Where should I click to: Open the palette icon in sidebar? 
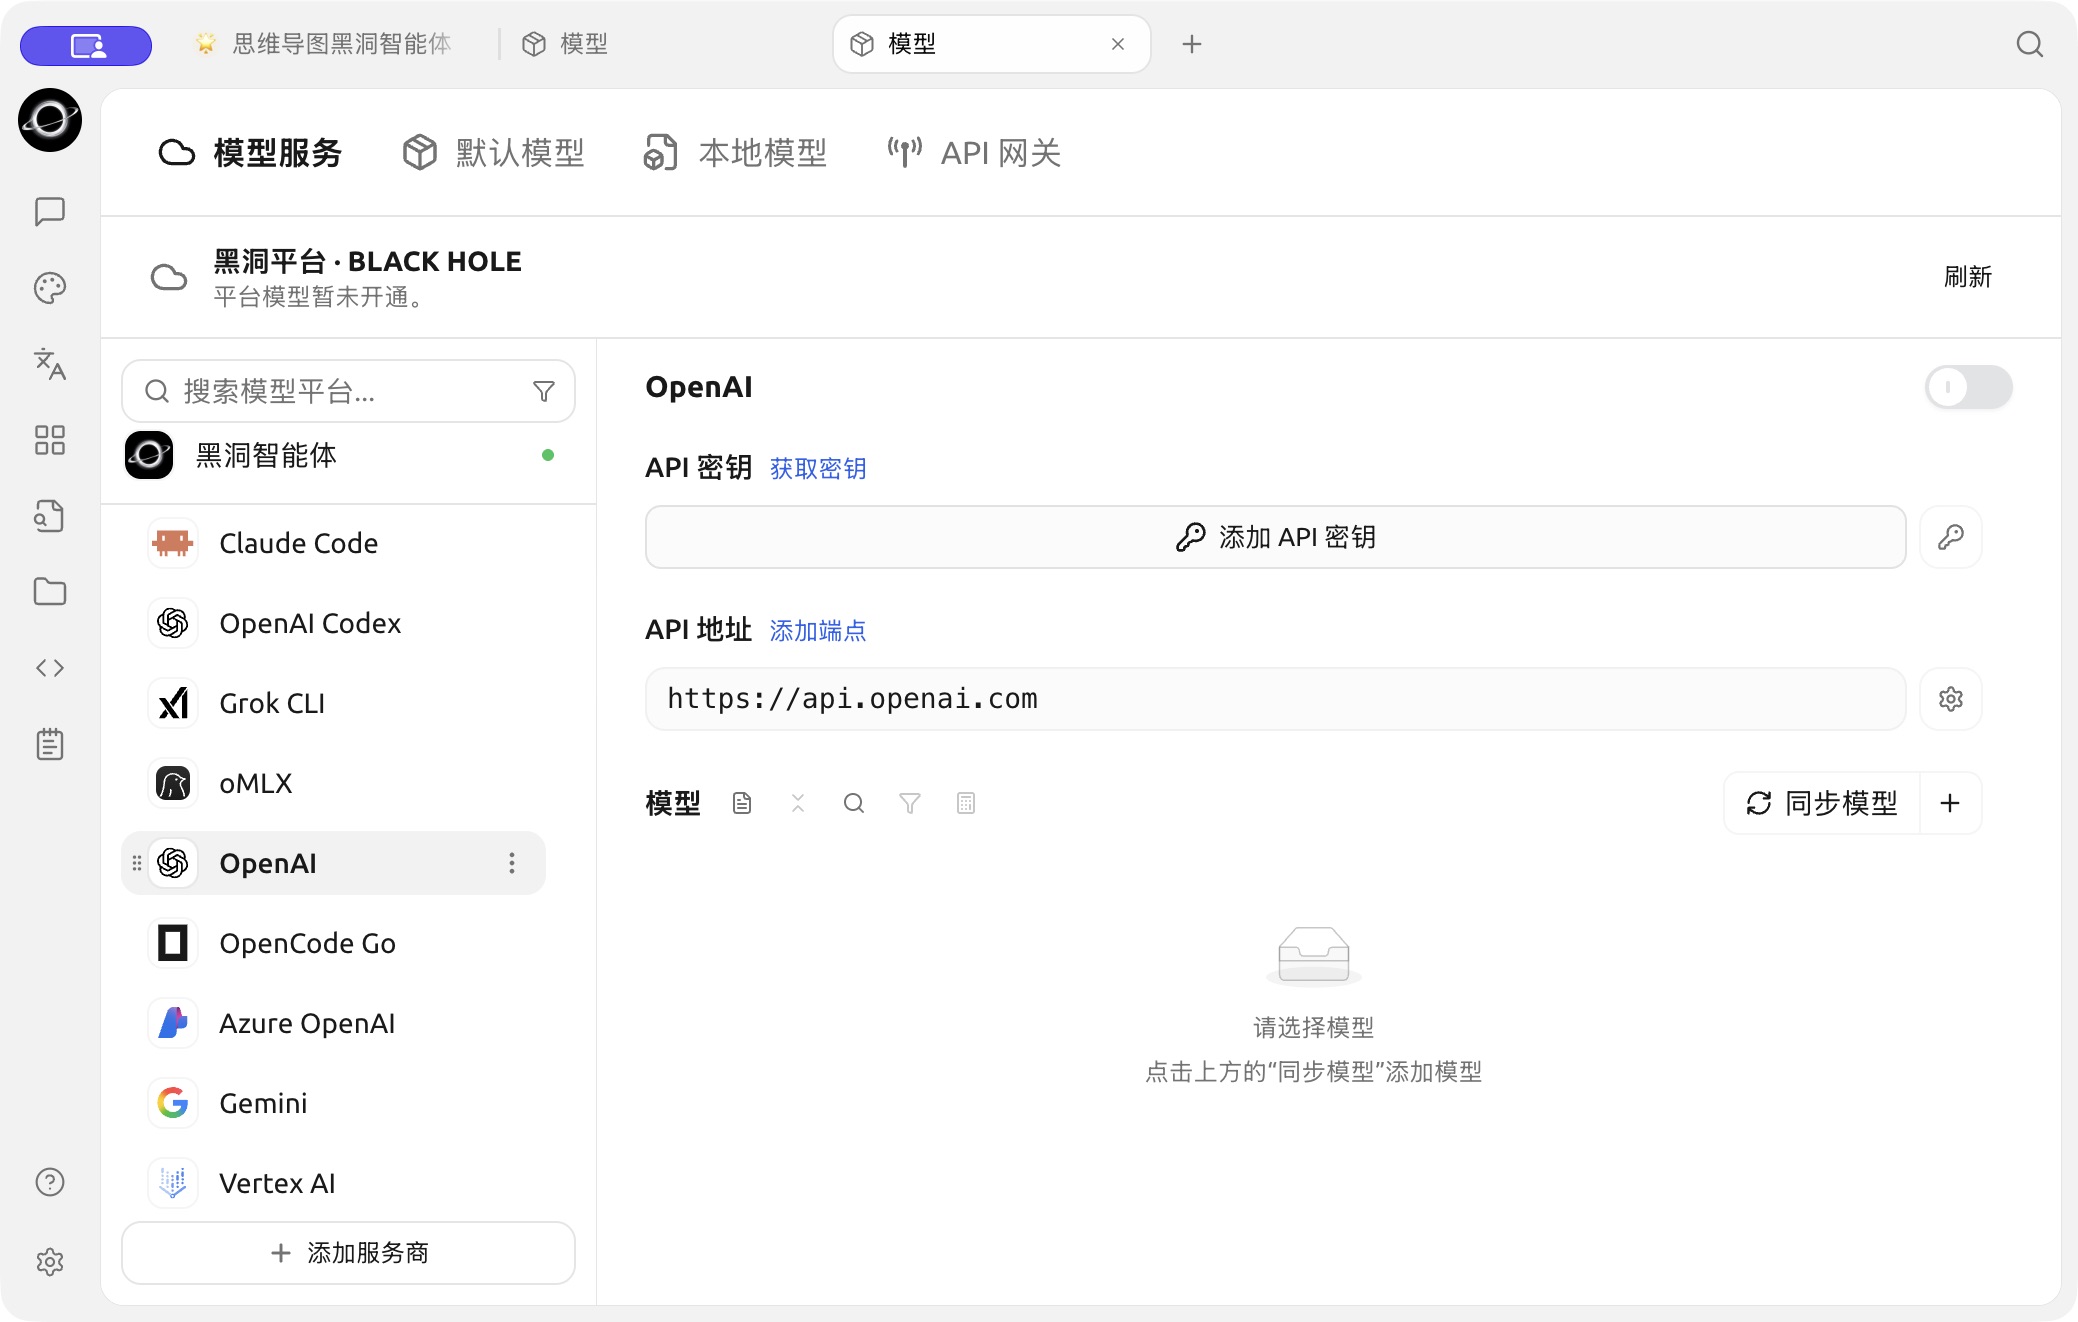[50, 288]
